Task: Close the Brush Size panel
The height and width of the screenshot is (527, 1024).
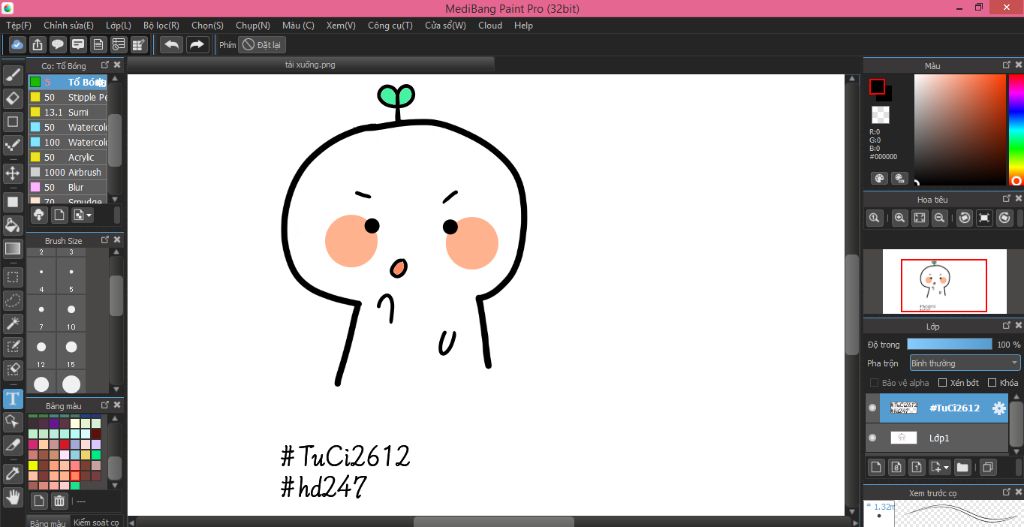Action: pos(117,240)
